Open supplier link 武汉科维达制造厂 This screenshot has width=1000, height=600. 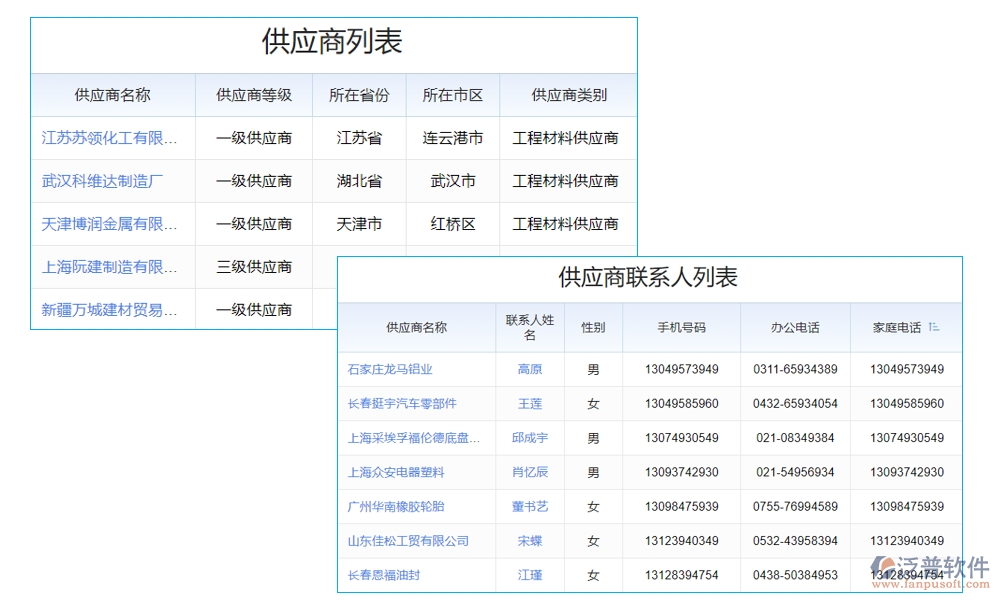104,181
